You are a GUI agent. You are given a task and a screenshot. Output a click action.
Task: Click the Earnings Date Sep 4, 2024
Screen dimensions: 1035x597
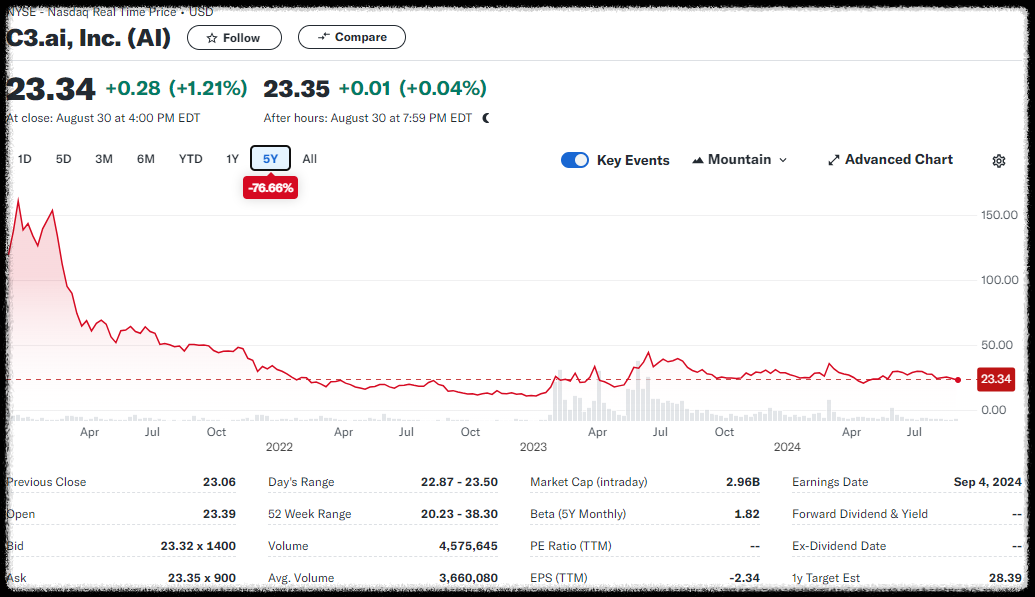pos(987,482)
